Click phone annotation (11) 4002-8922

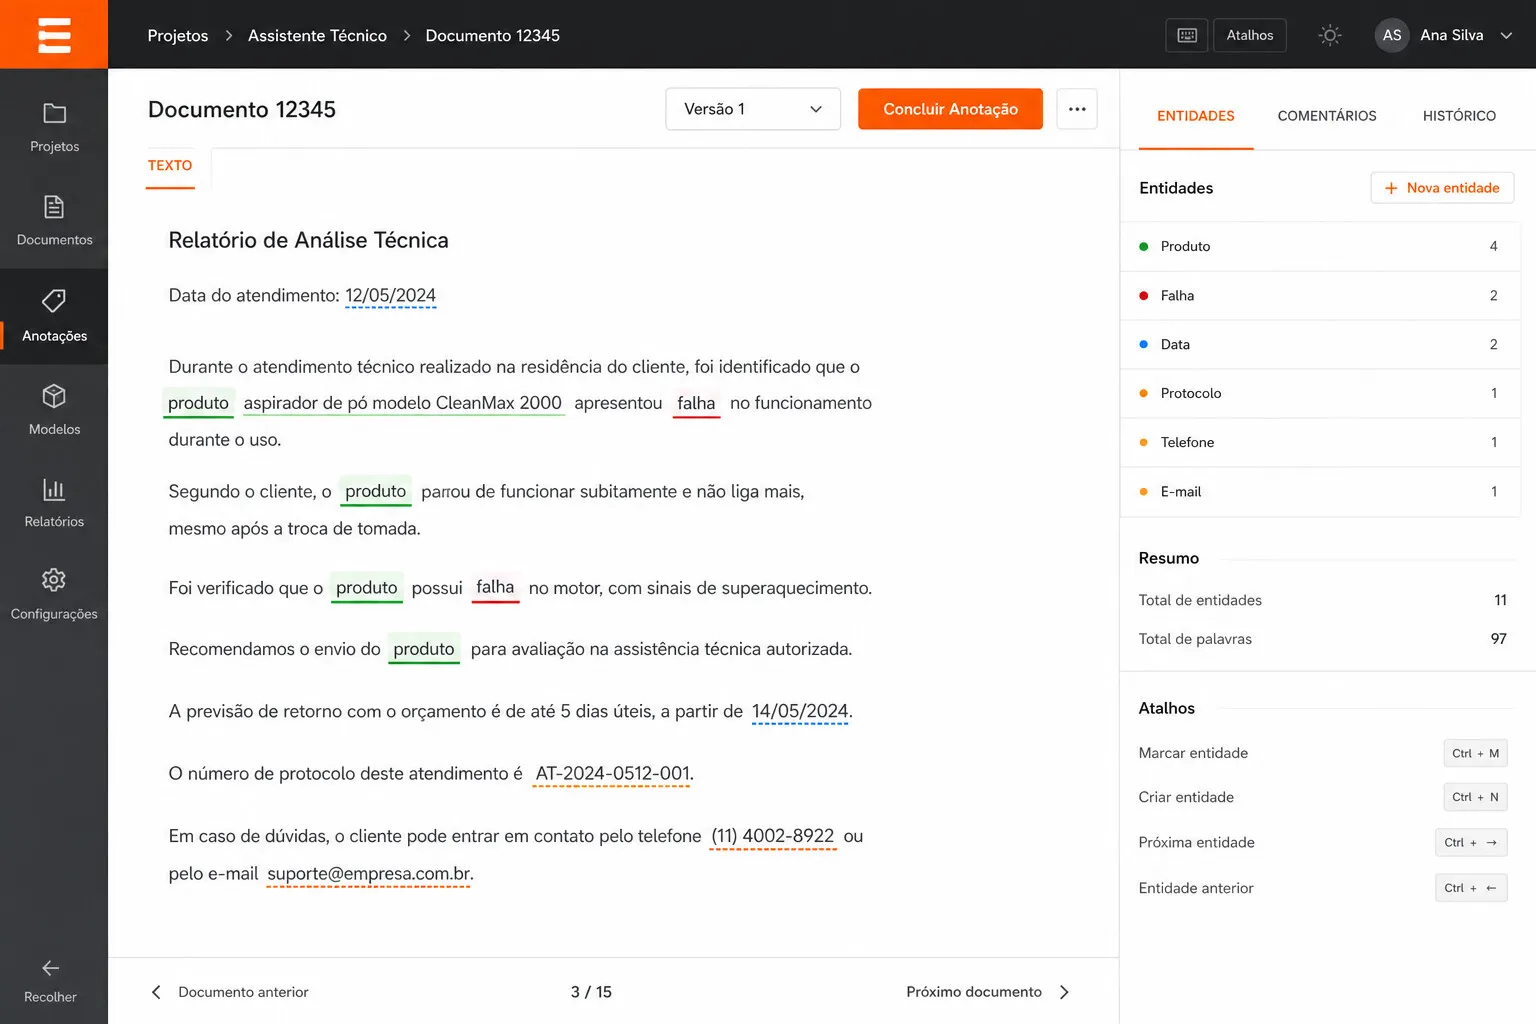click(773, 836)
